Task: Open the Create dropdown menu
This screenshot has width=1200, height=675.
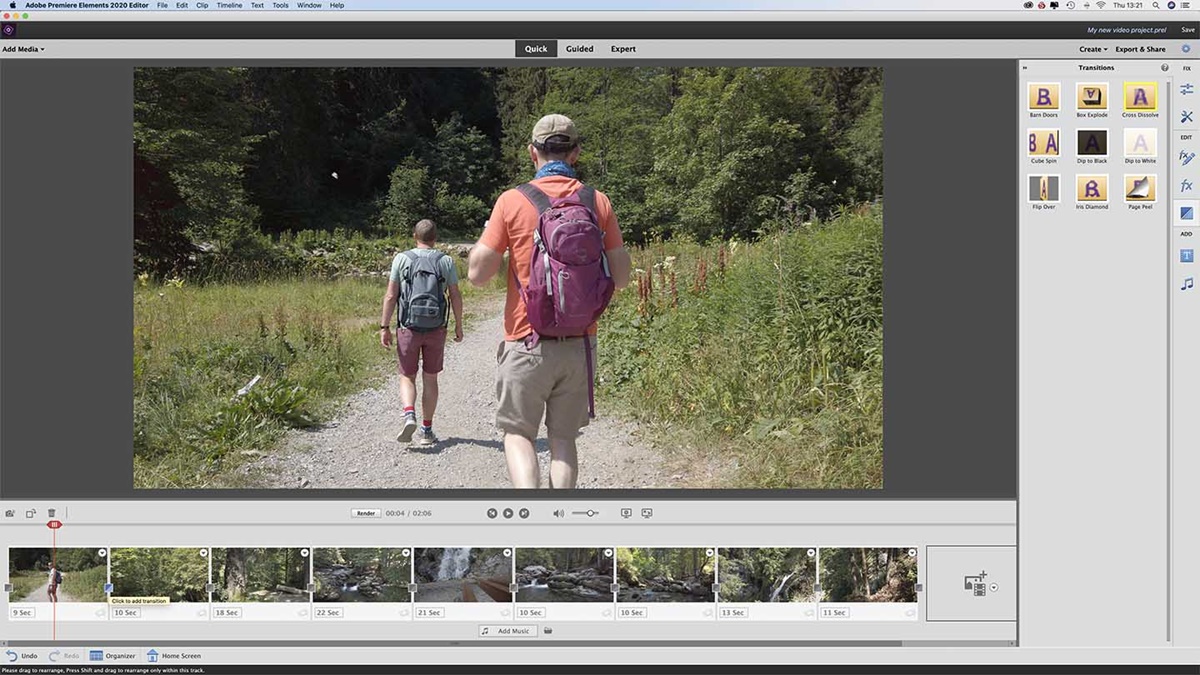Action: pos(1093,49)
